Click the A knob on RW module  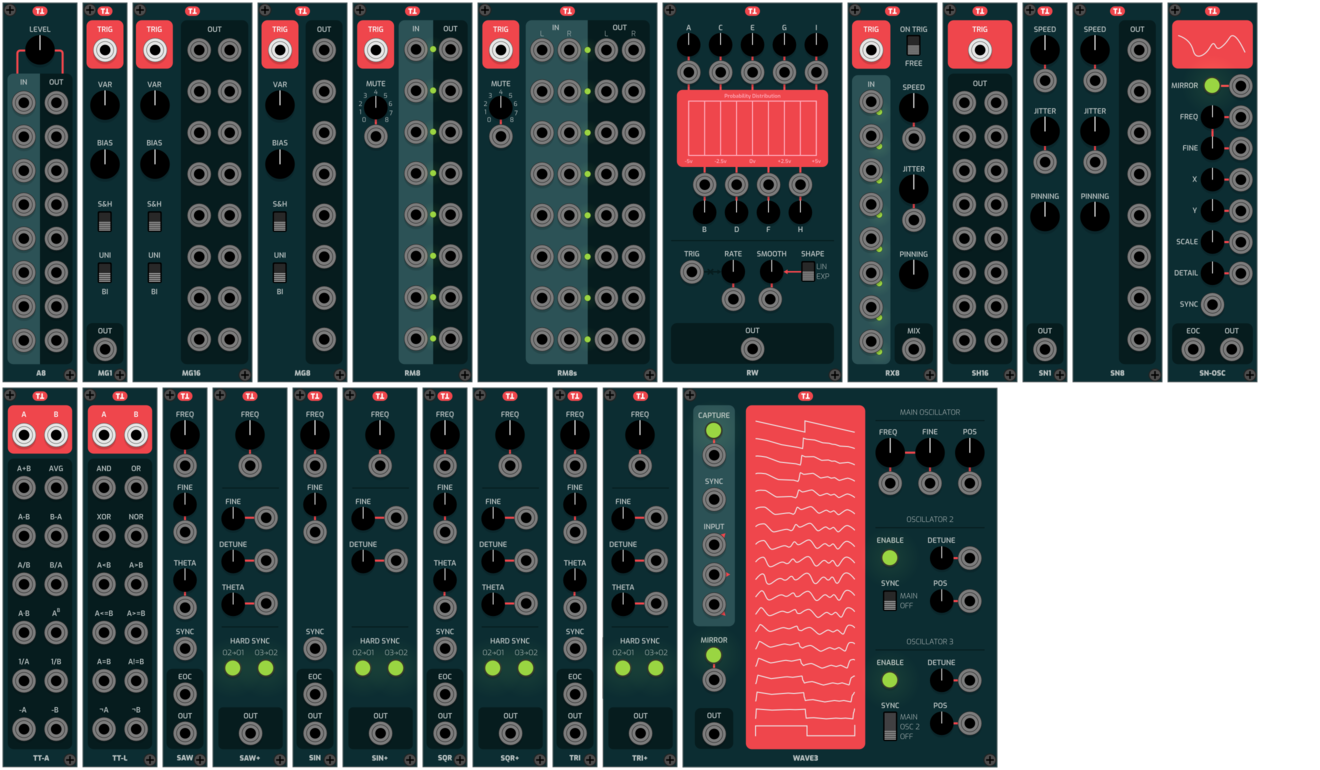[x=688, y=44]
